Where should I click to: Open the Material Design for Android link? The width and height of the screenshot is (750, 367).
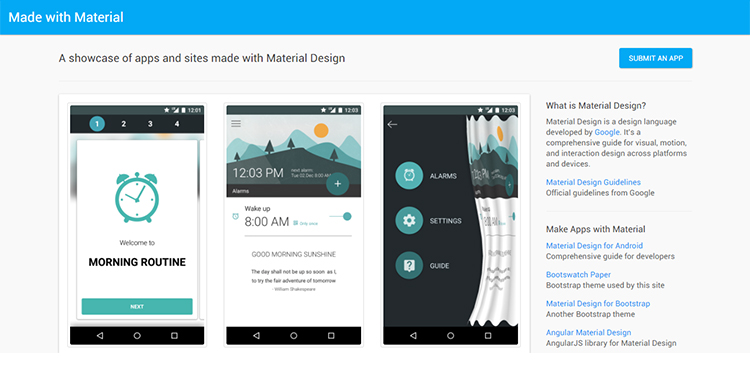click(594, 245)
